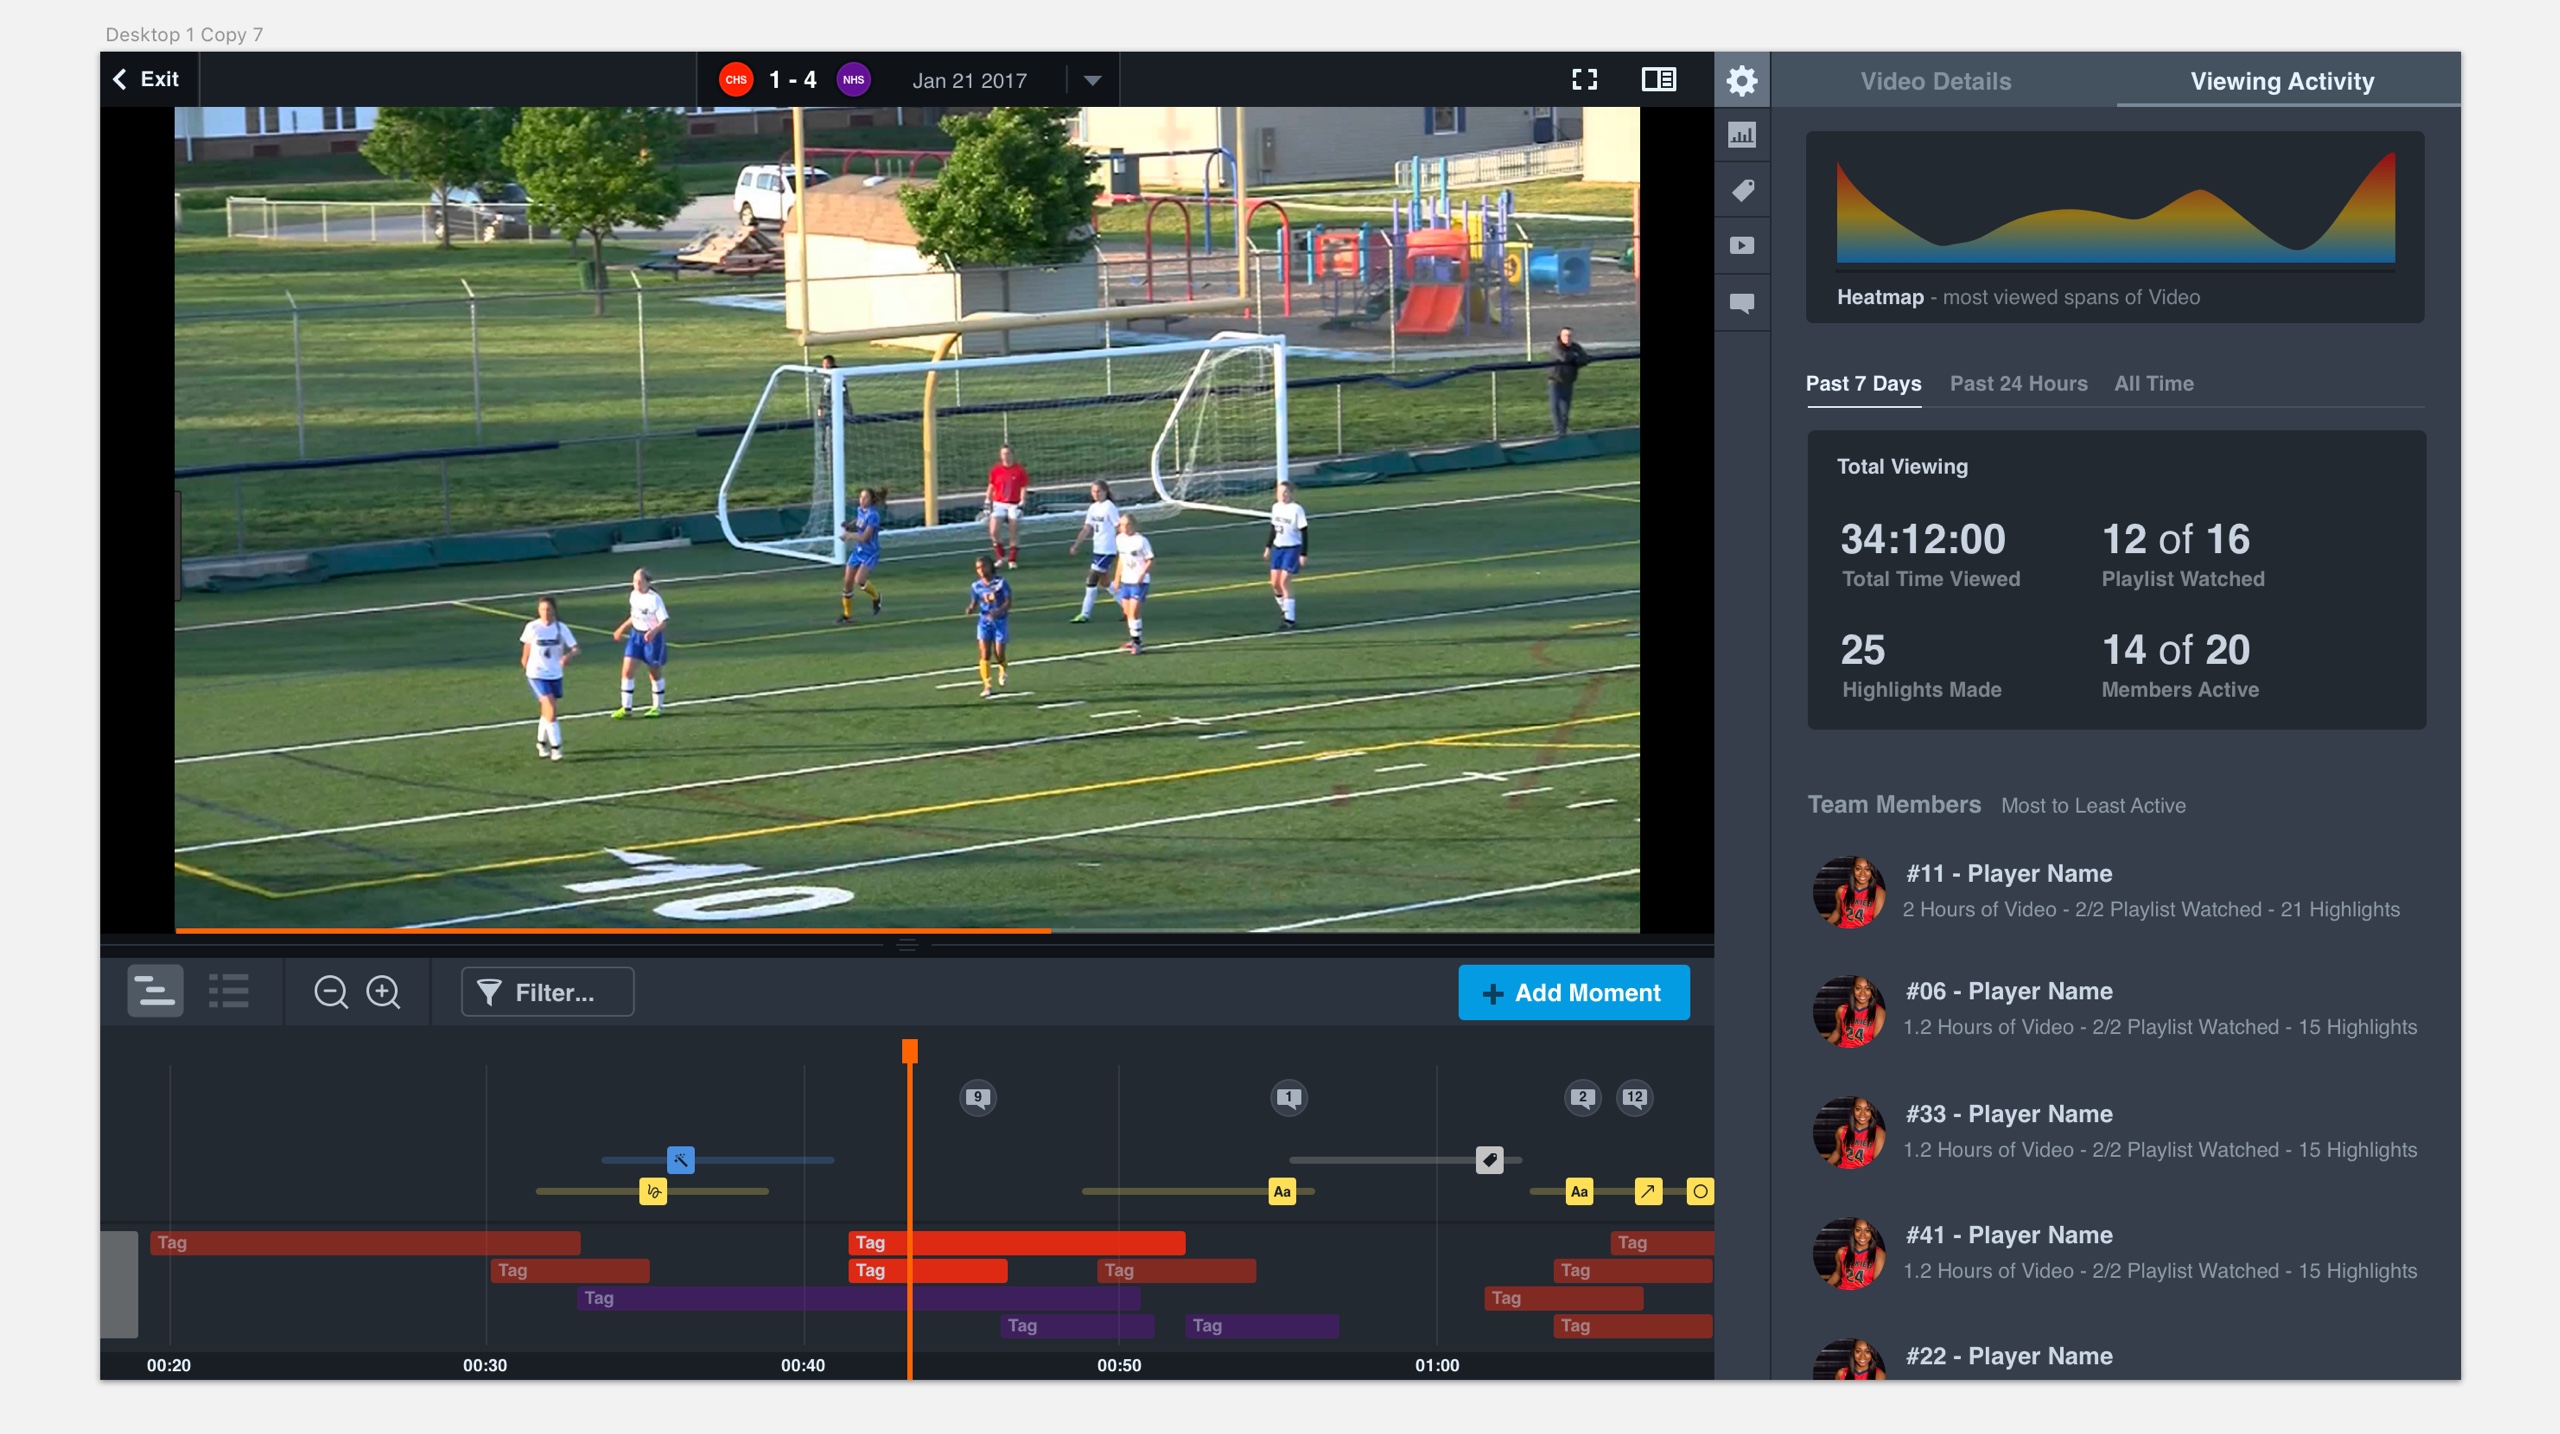Select the gray tag marker on timeline
The height and width of the screenshot is (1434, 2560).
[1489, 1160]
